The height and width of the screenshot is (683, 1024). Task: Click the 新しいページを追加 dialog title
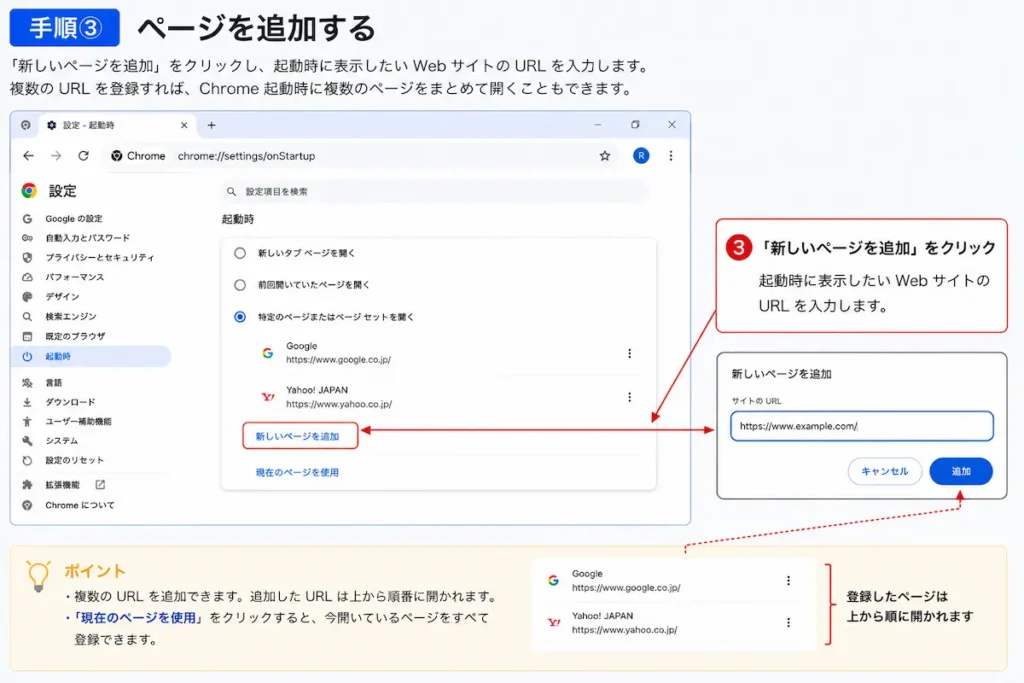[x=781, y=374]
